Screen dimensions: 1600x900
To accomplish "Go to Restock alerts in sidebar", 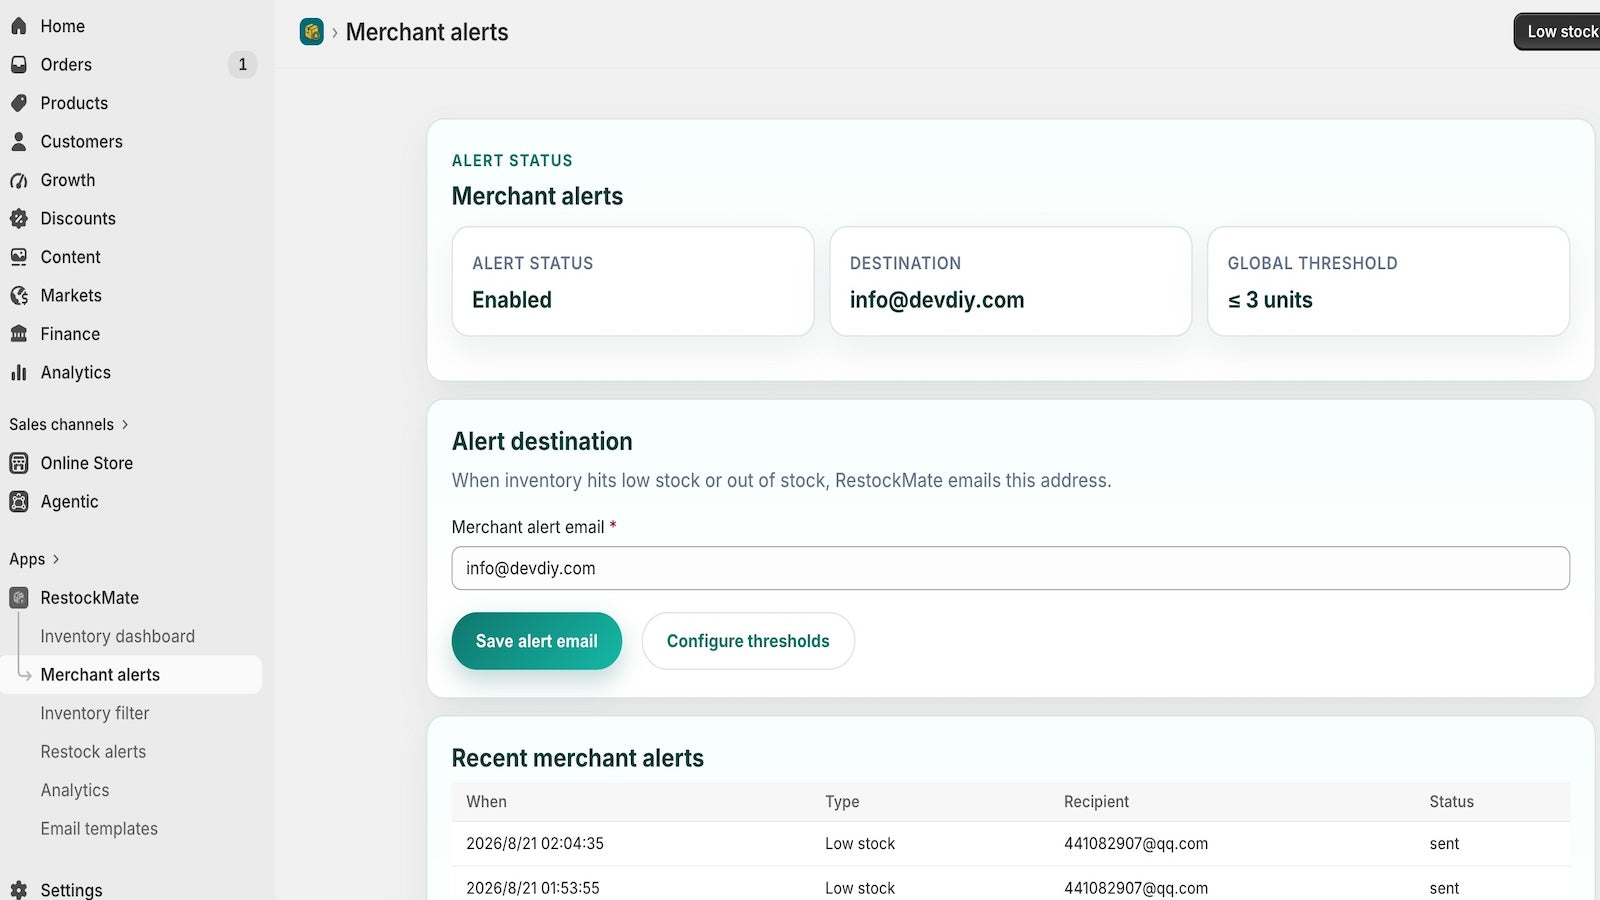I will point(93,752).
